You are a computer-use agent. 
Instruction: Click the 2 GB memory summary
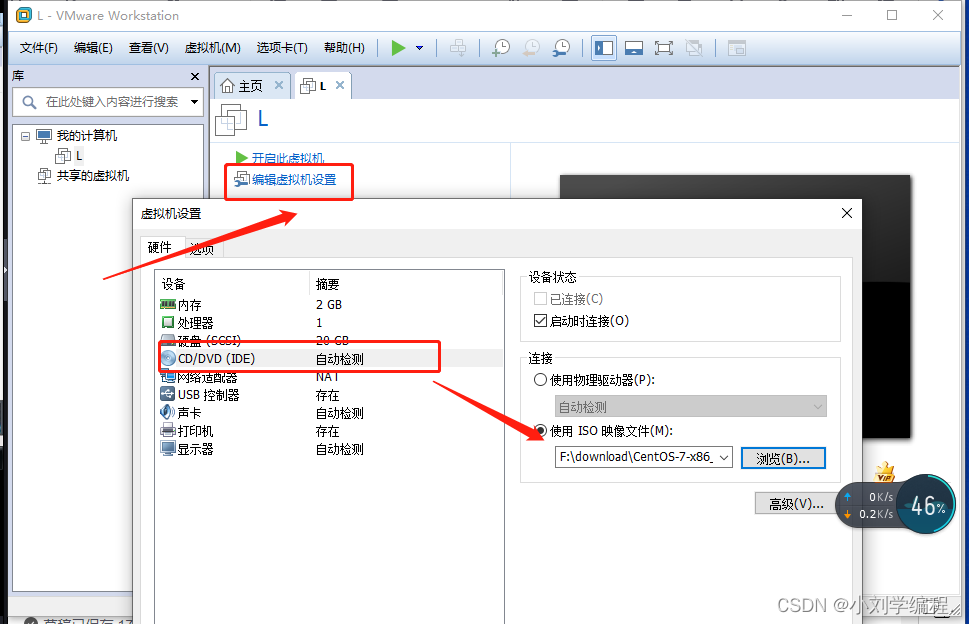tap(329, 305)
